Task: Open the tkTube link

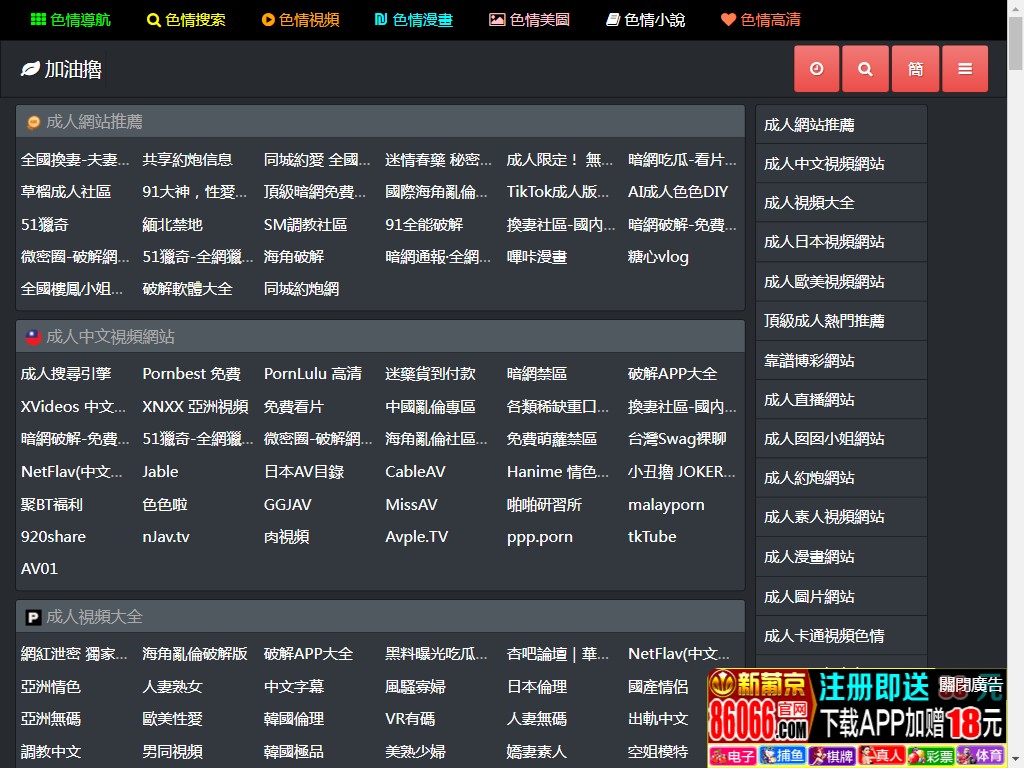Action: (652, 537)
